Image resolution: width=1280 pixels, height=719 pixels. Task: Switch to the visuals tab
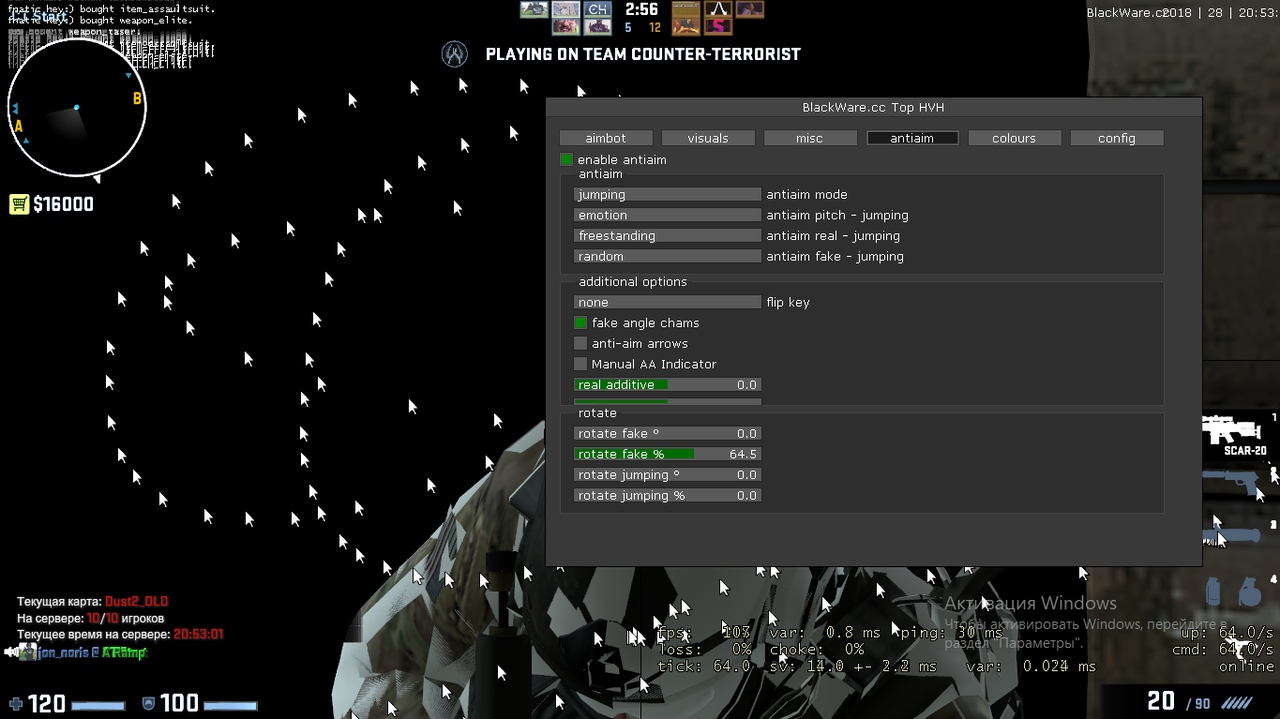[708, 138]
